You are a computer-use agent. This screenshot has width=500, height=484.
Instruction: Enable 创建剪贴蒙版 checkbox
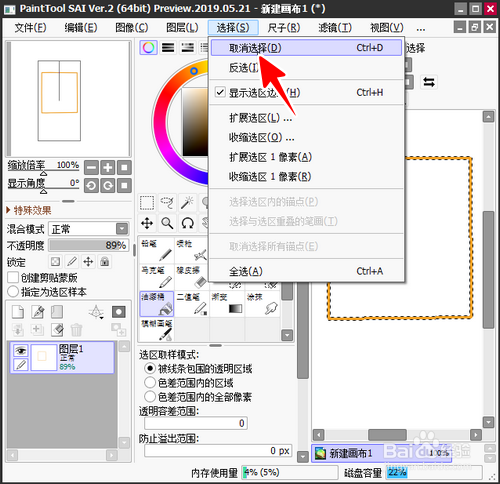click(13, 277)
